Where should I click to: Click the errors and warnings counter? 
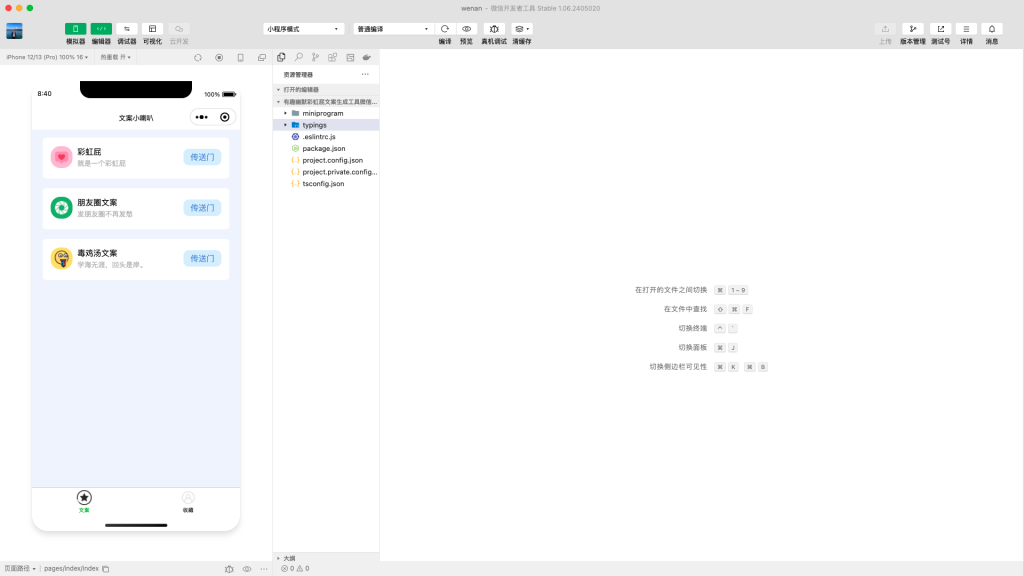click(x=295, y=569)
